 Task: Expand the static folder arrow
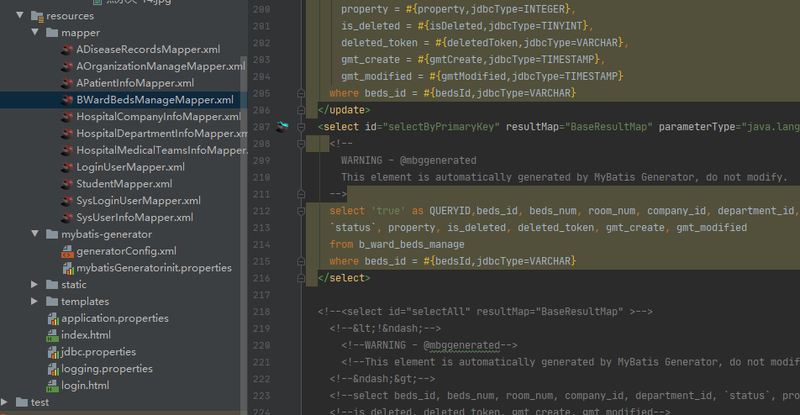tap(34, 284)
